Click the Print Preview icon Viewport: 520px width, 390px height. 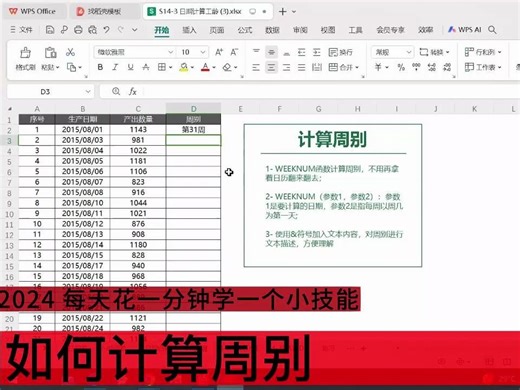point(92,30)
